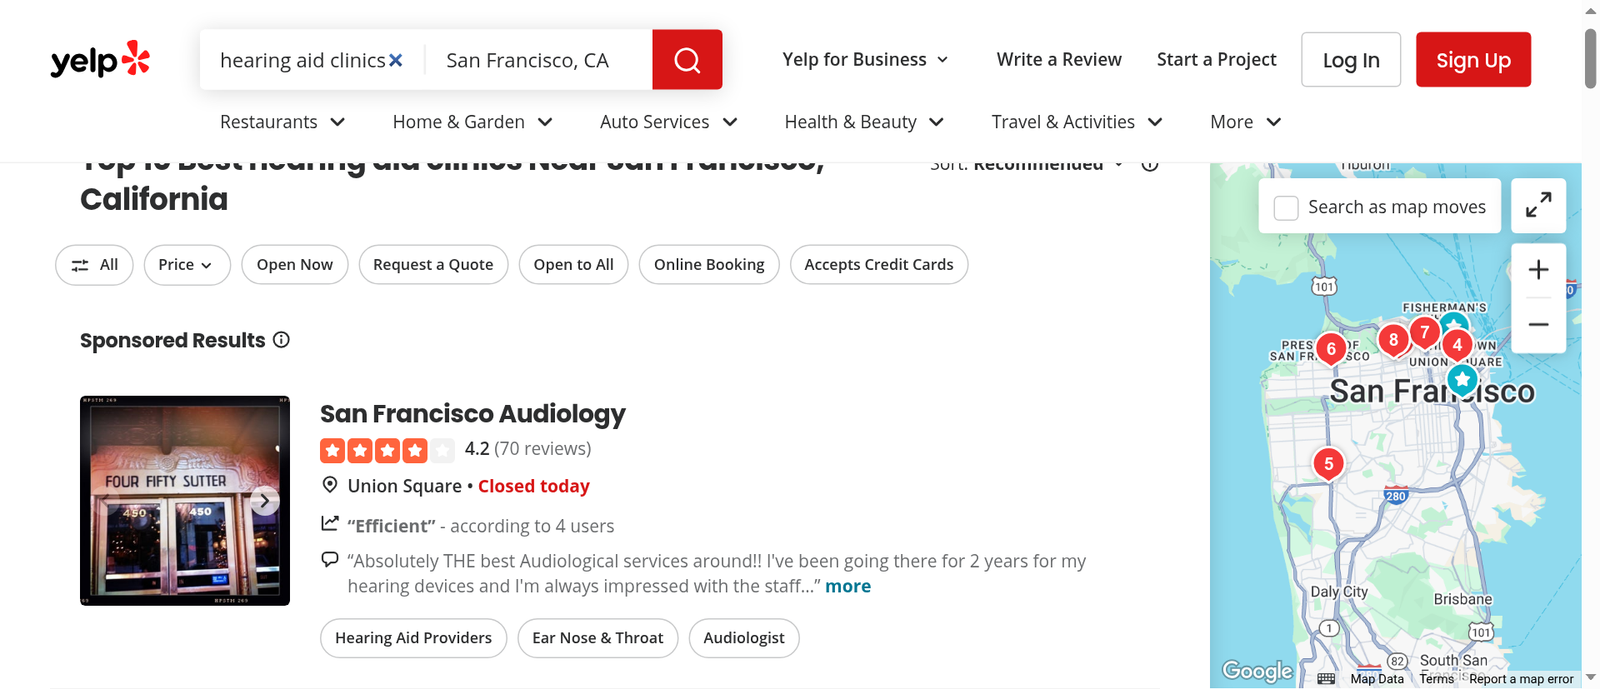Screen dimensions: 1600x689
Task: Expand the Health & Beauty menu
Action: point(864,122)
